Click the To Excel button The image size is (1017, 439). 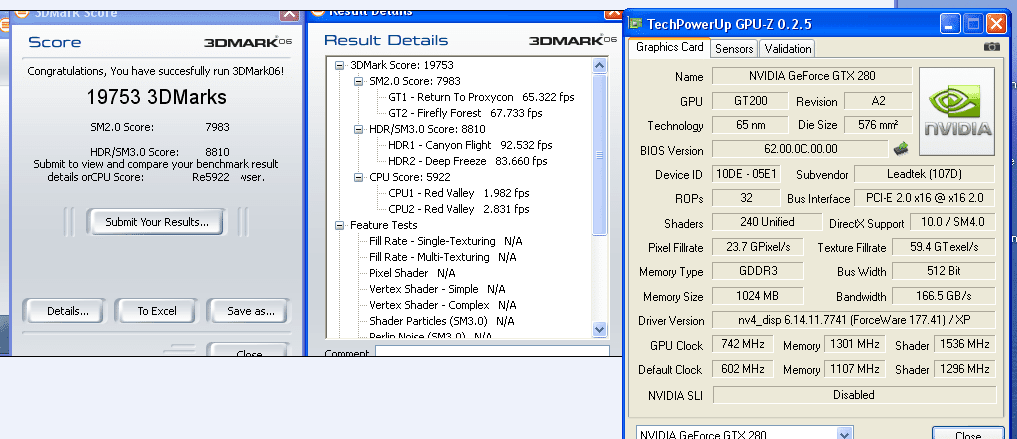coord(157,311)
